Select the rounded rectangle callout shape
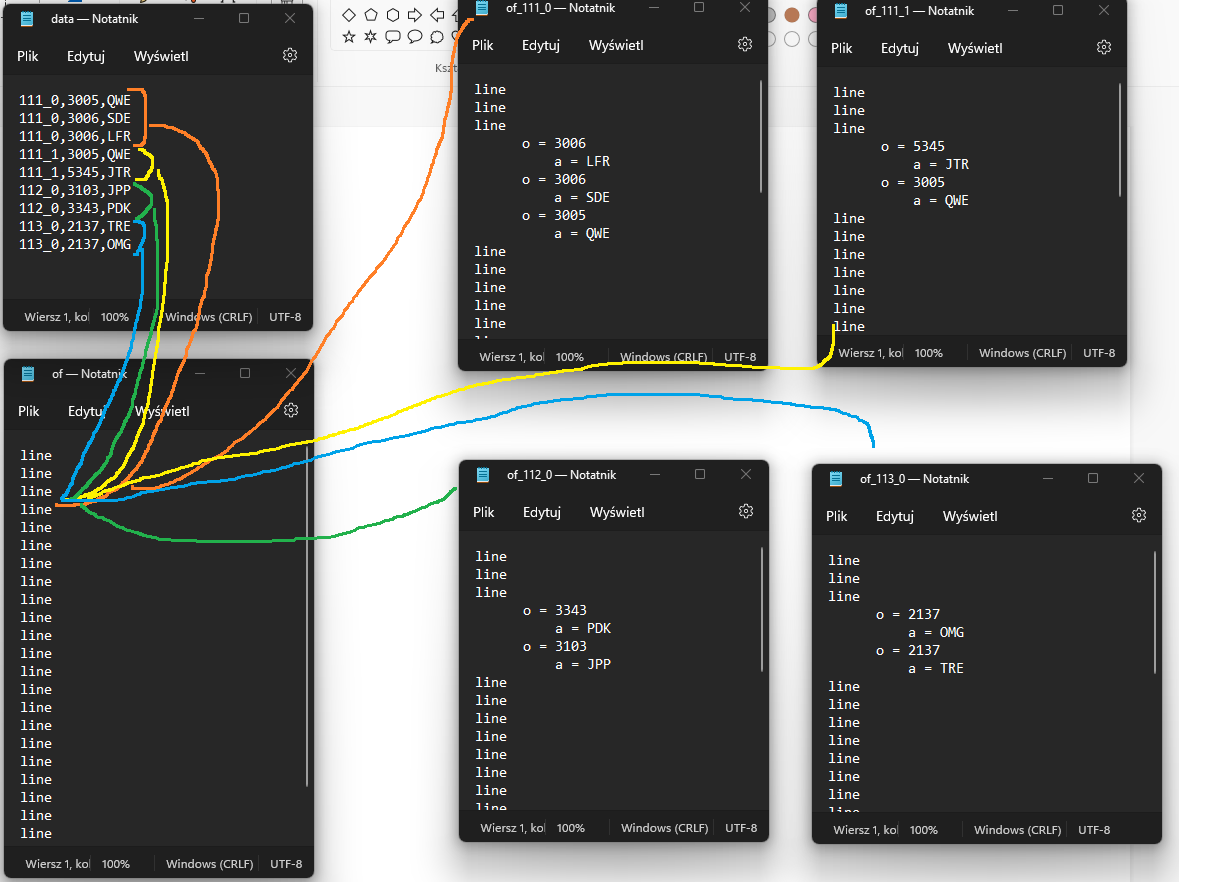The width and height of the screenshot is (1228, 882). [393, 37]
